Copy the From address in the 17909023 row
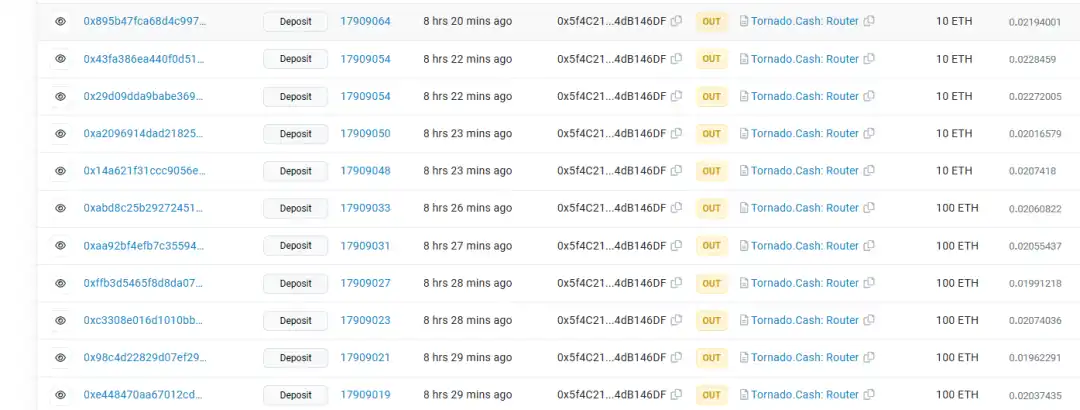This screenshot has width=1080, height=410. click(676, 320)
